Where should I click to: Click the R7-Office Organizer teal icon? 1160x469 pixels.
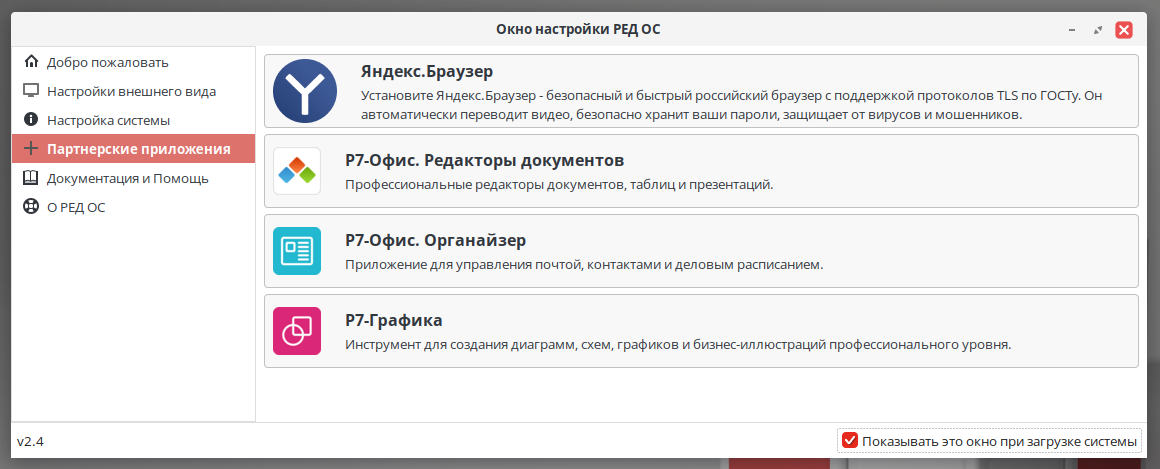297,251
